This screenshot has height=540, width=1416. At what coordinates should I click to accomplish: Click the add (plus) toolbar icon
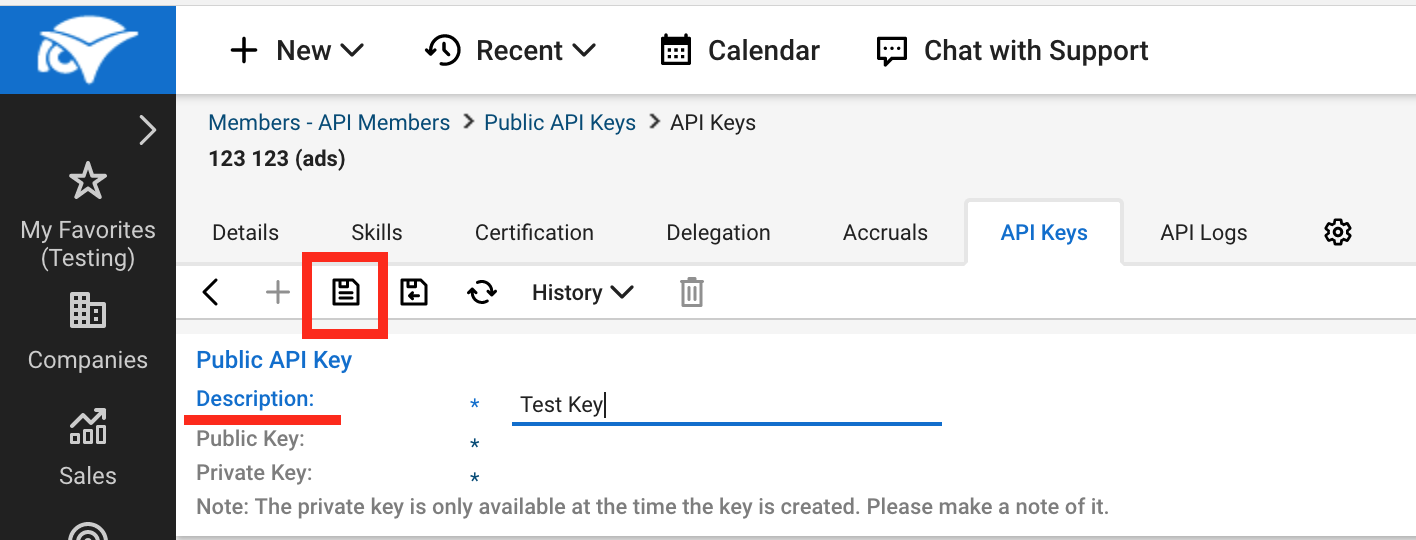pyautogui.click(x=277, y=292)
